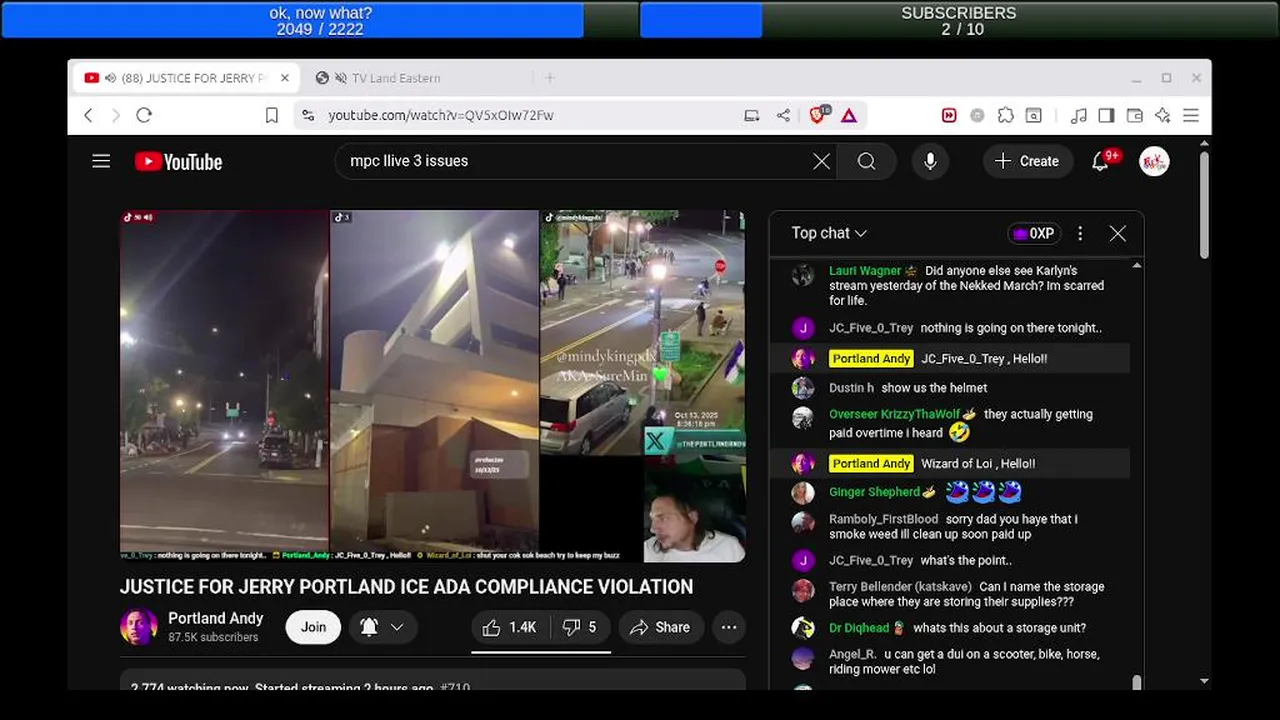Click the live video player
The image size is (1280, 720).
click(x=432, y=386)
